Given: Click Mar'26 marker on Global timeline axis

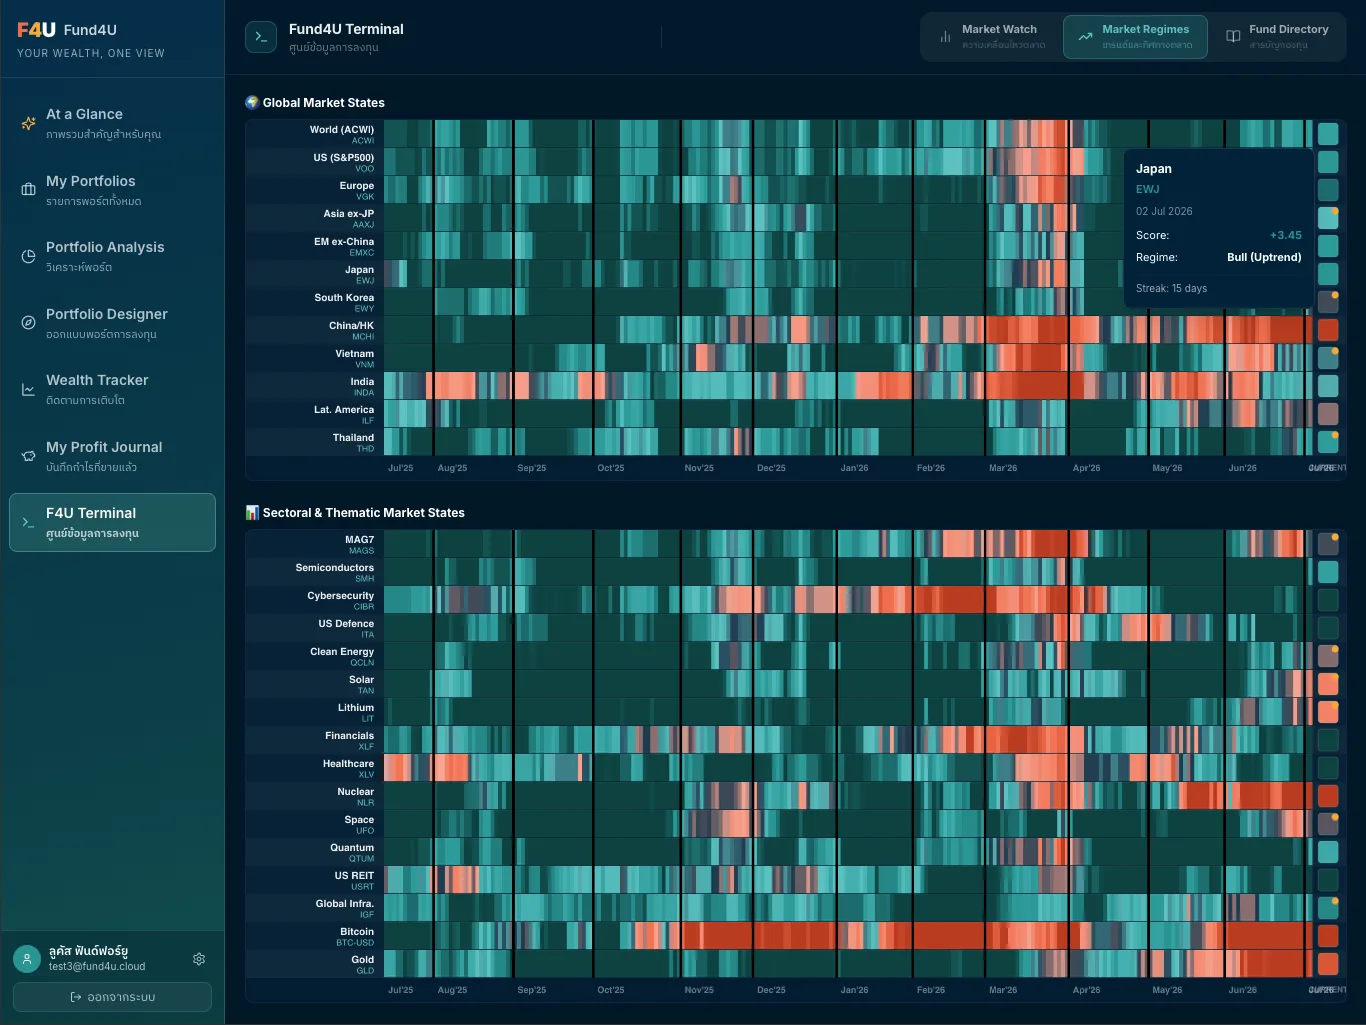Looking at the screenshot, I should pyautogui.click(x=1003, y=468).
